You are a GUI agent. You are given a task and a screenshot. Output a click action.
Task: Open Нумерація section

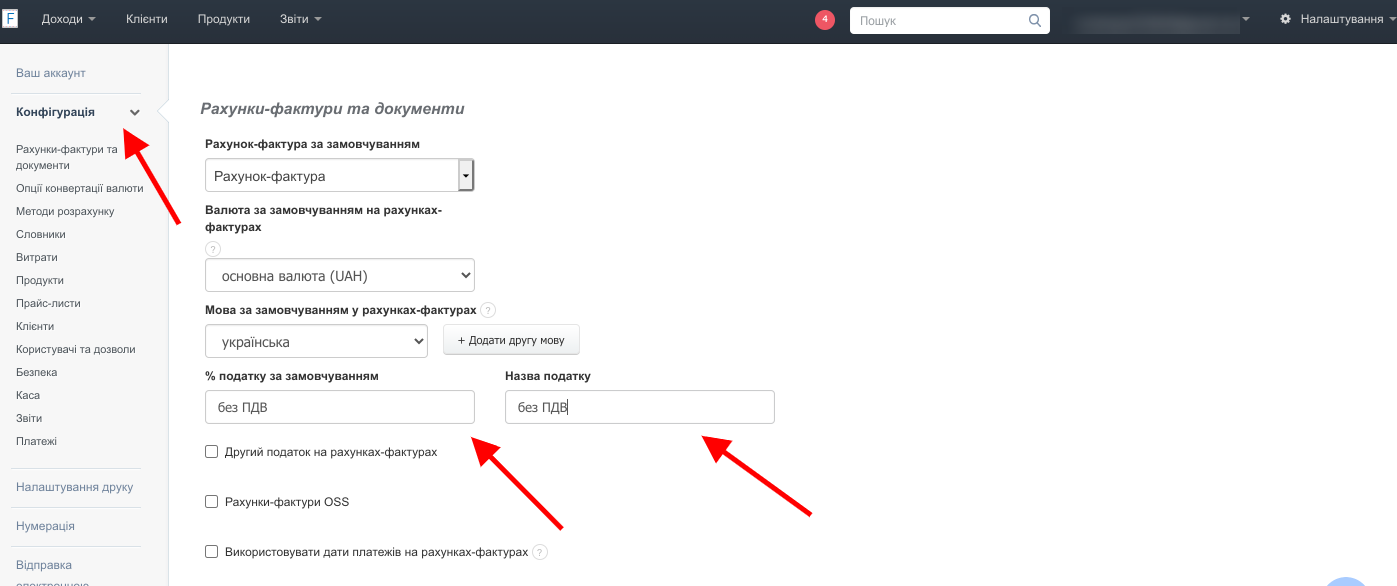[x=45, y=526]
